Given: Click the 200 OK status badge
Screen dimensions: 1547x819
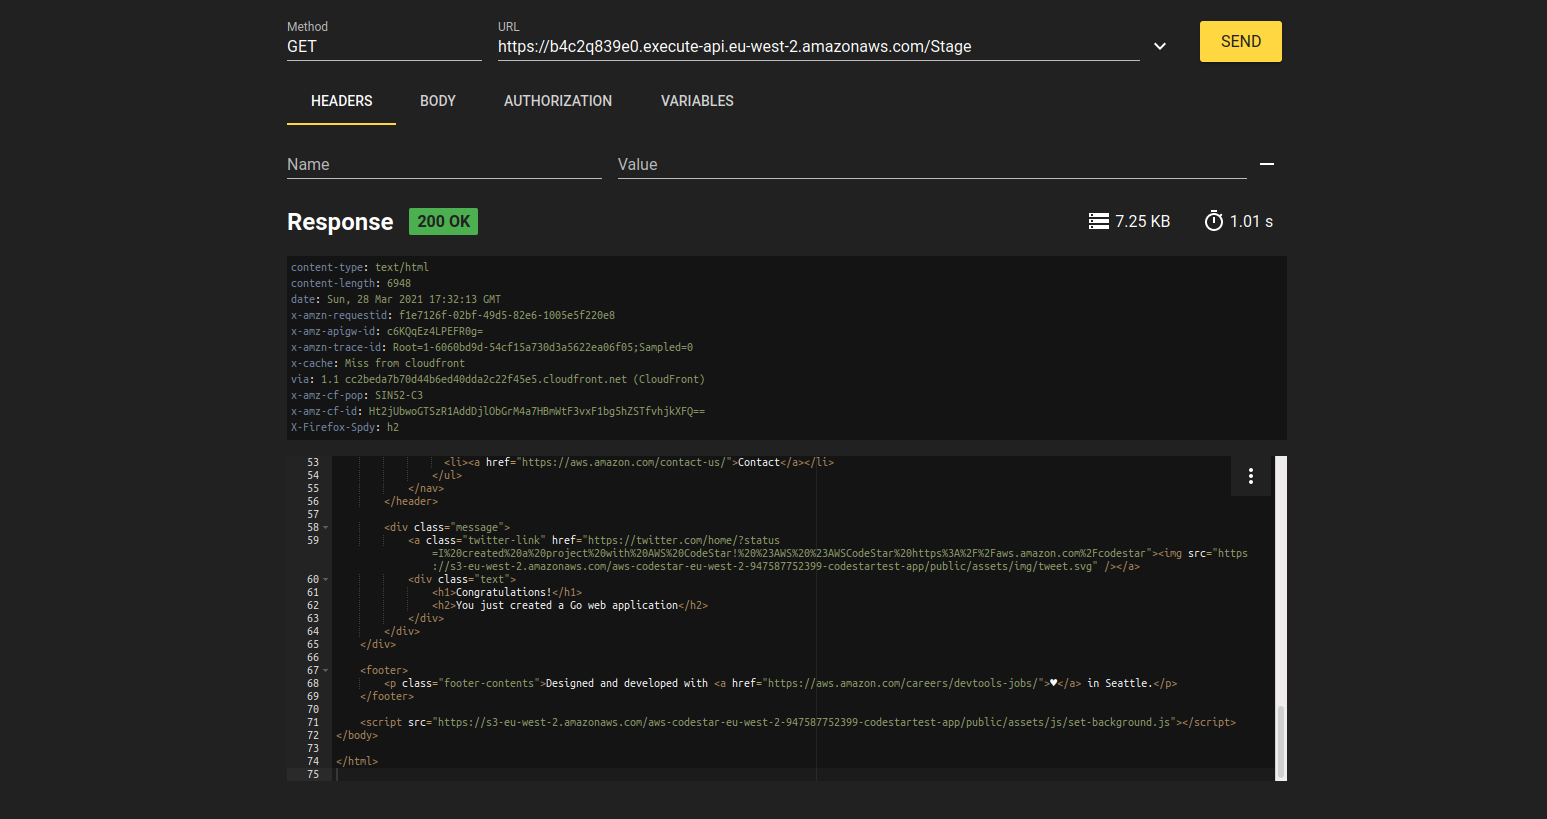Looking at the screenshot, I should point(443,221).
